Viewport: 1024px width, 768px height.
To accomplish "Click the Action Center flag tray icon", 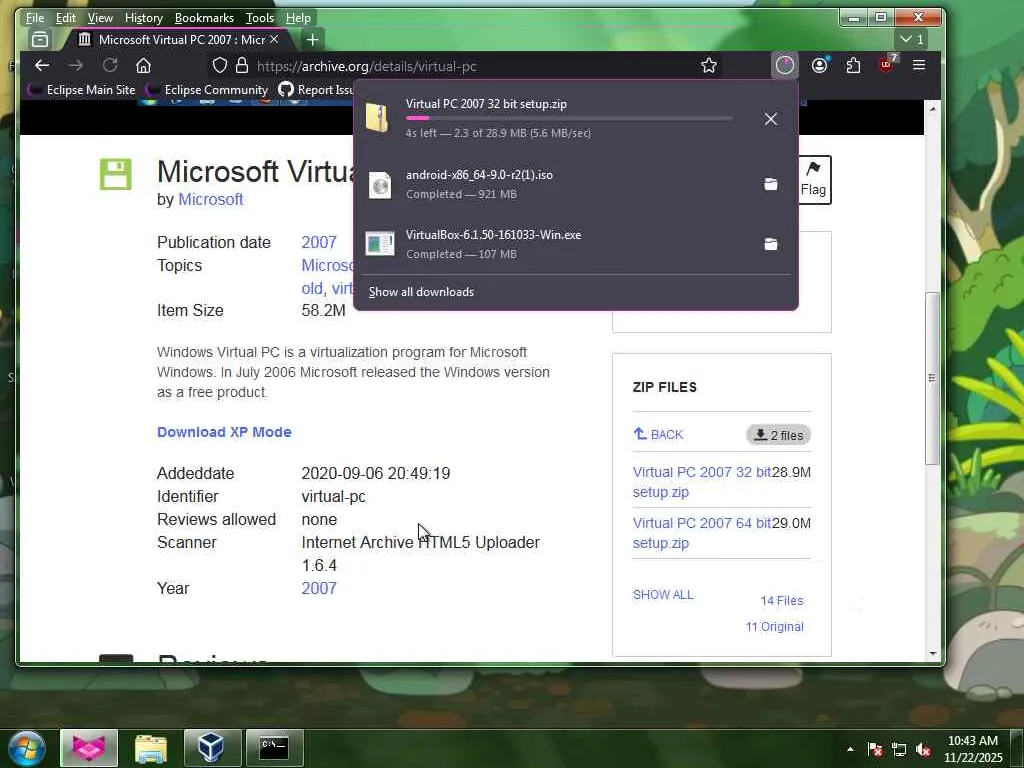I will 875,750.
